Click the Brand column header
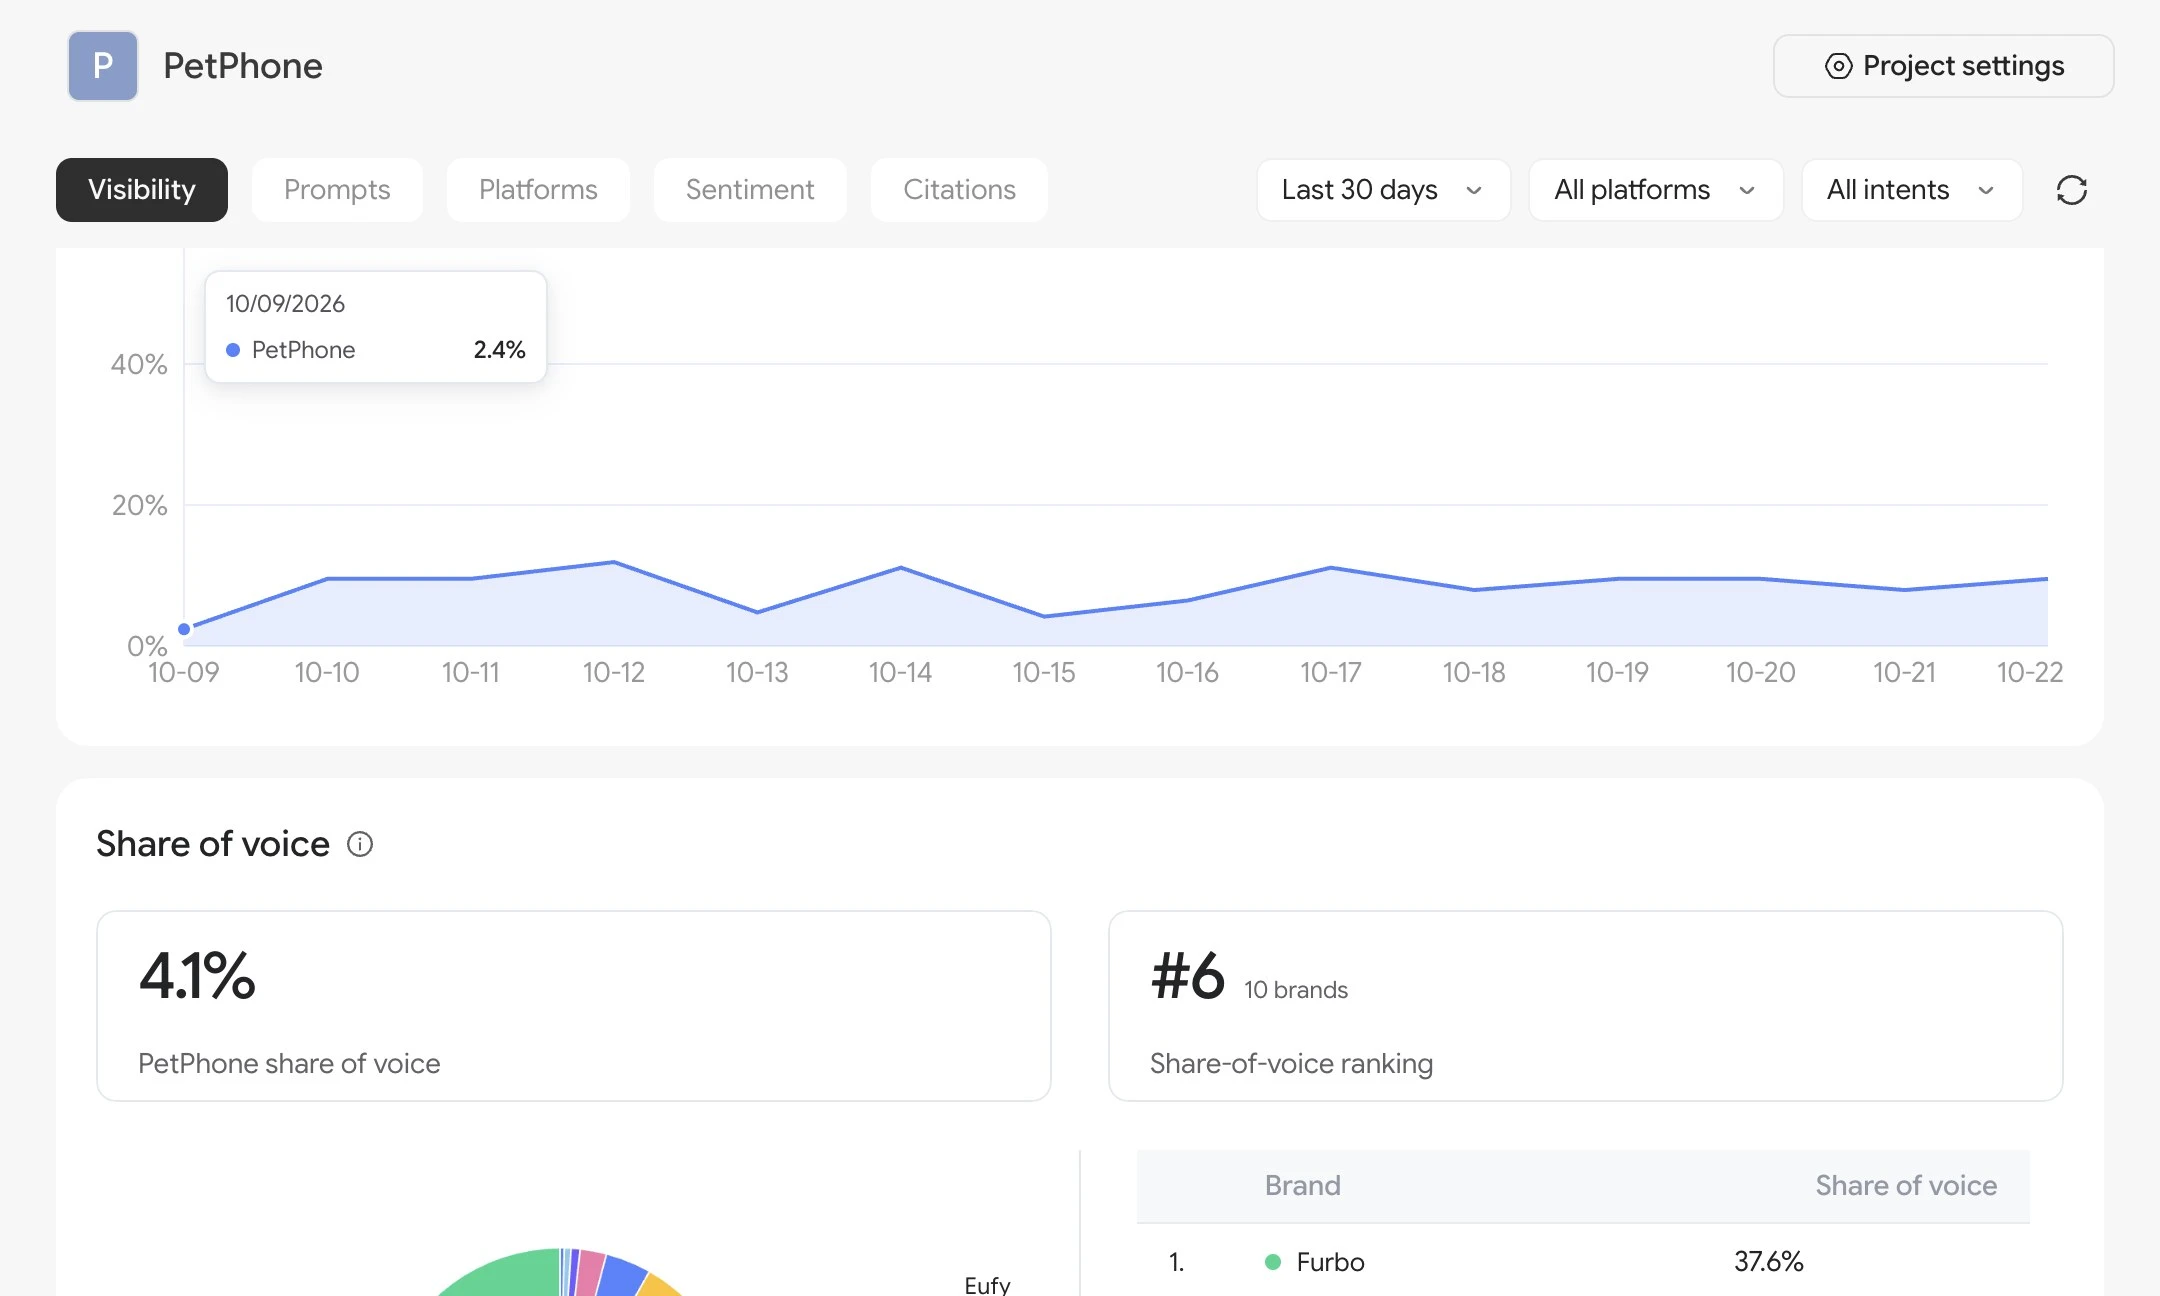The image size is (2160, 1296). [1302, 1186]
